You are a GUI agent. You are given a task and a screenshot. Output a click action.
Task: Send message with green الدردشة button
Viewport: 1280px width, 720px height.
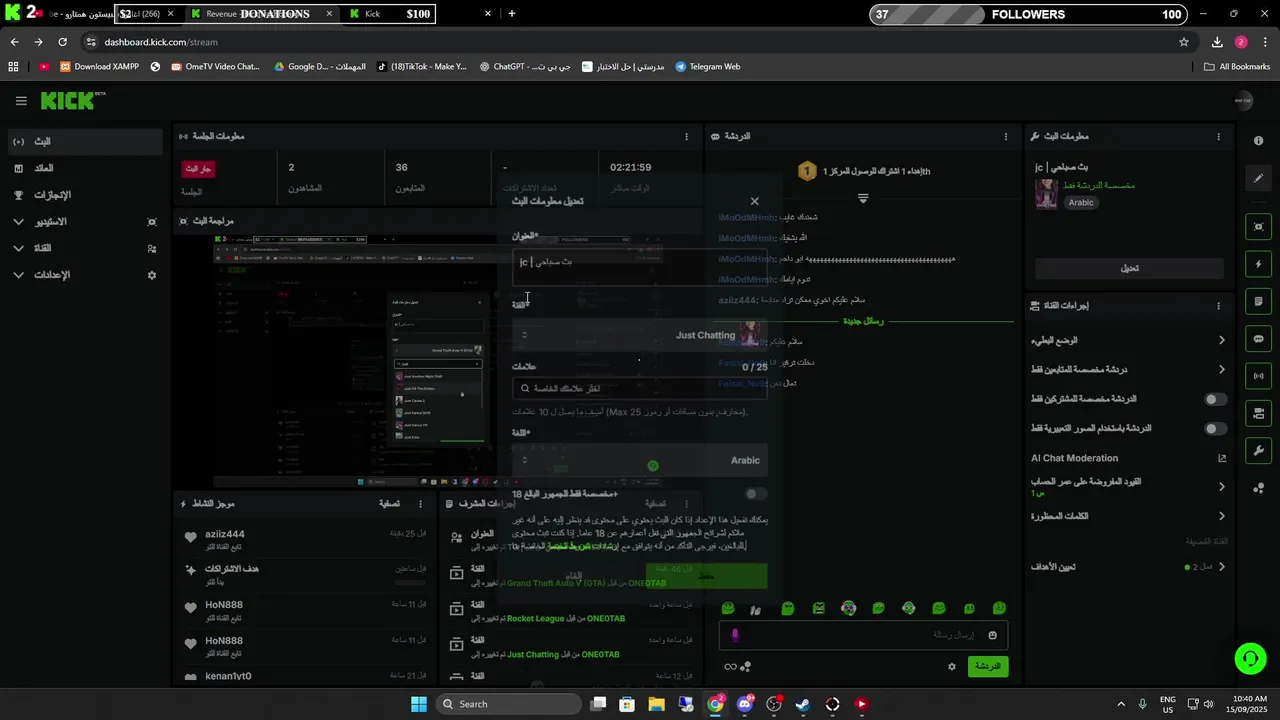click(x=988, y=666)
